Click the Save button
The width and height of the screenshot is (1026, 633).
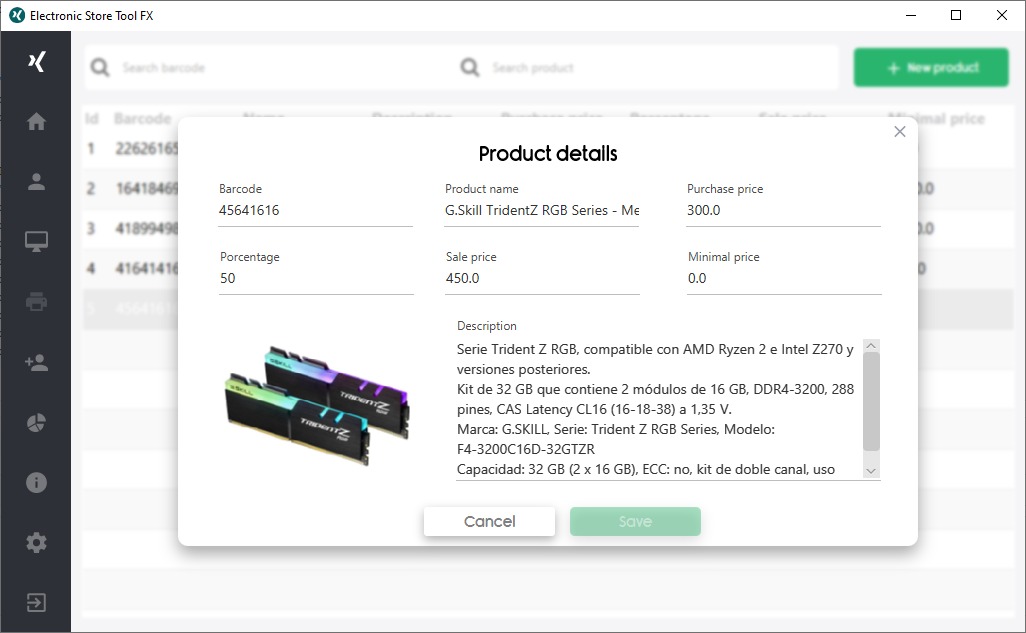[x=635, y=521]
